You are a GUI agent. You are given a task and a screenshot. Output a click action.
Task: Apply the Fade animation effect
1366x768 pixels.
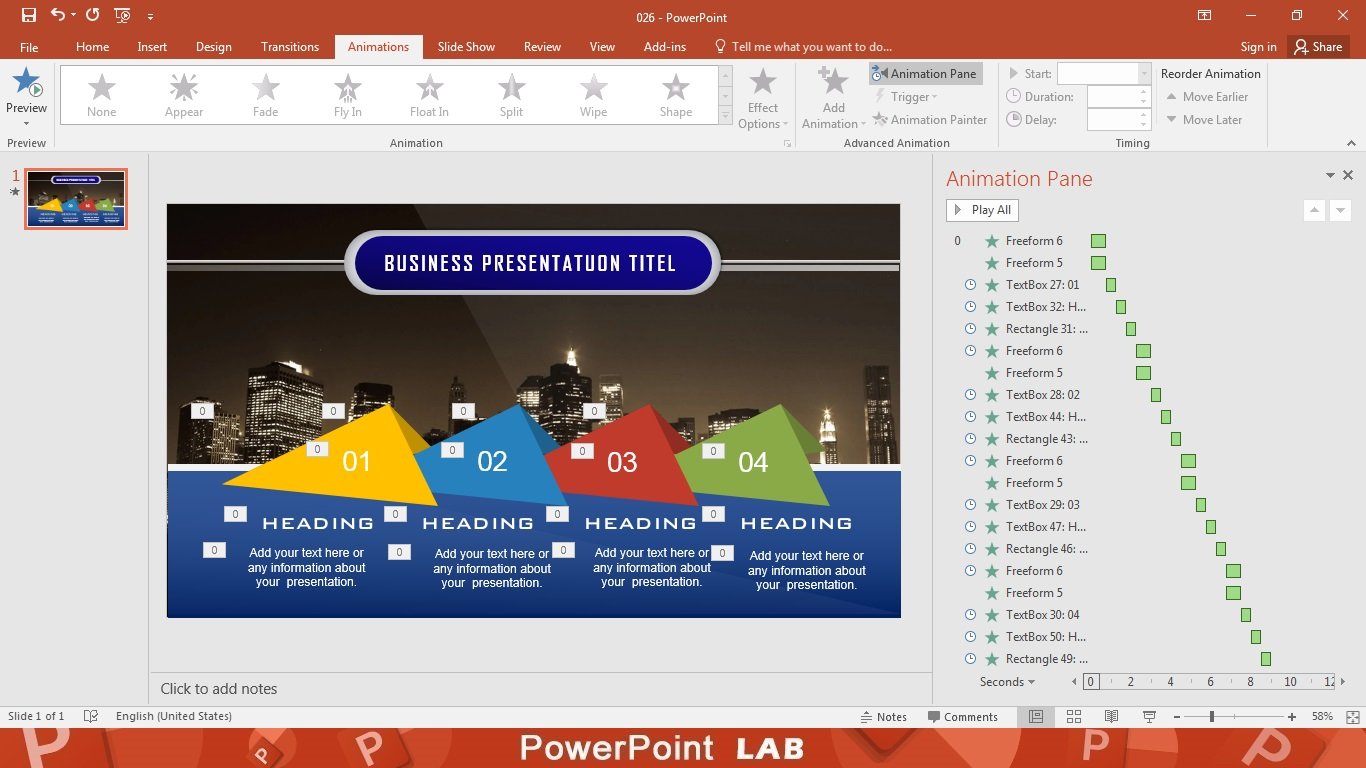pyautogui.click(x=266, y=96)
